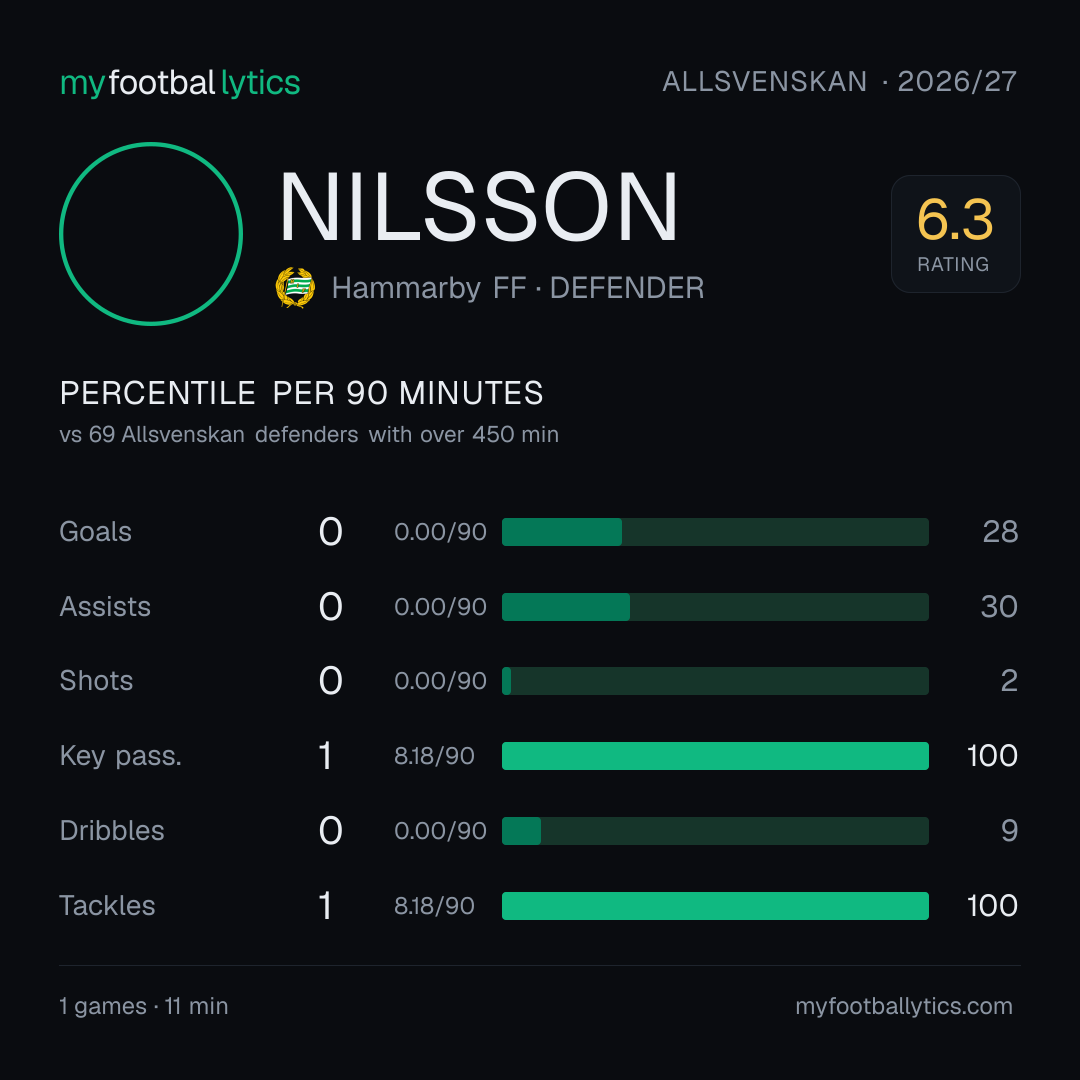Viewport: 1080px width, 1080px height.
Task: Click the Dribbles percentile bar
Action: coord(715,831)
